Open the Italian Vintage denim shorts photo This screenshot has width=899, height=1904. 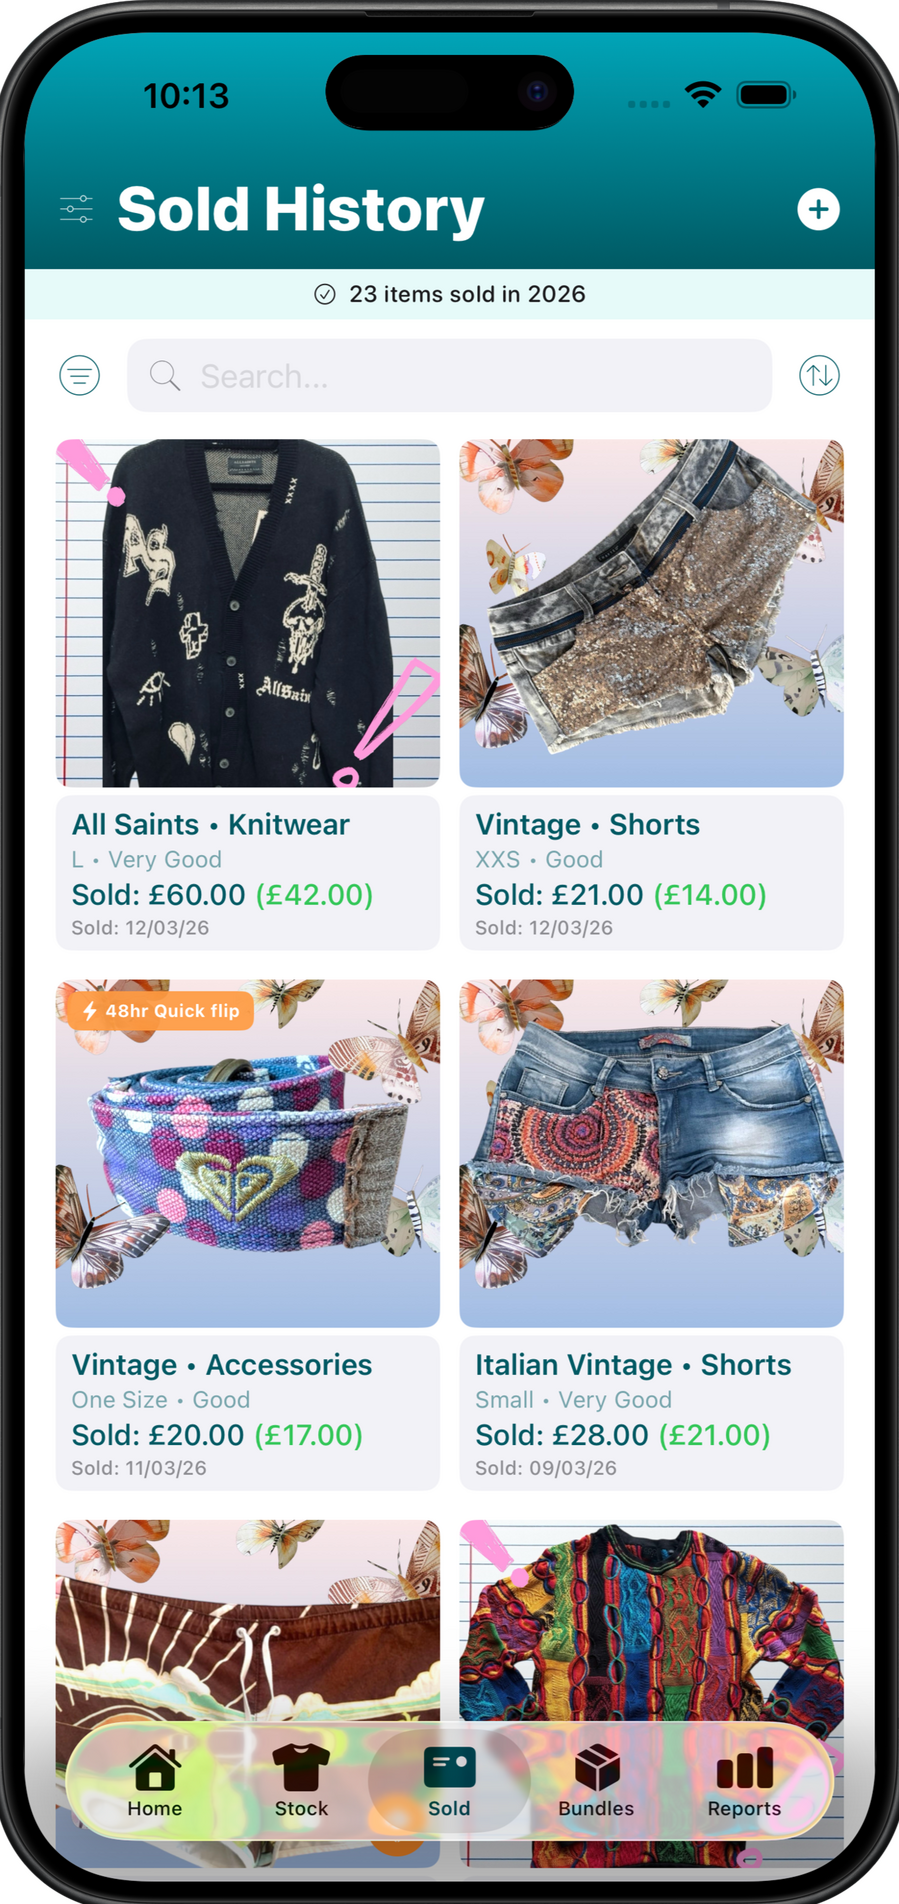tap(651, 1153)
